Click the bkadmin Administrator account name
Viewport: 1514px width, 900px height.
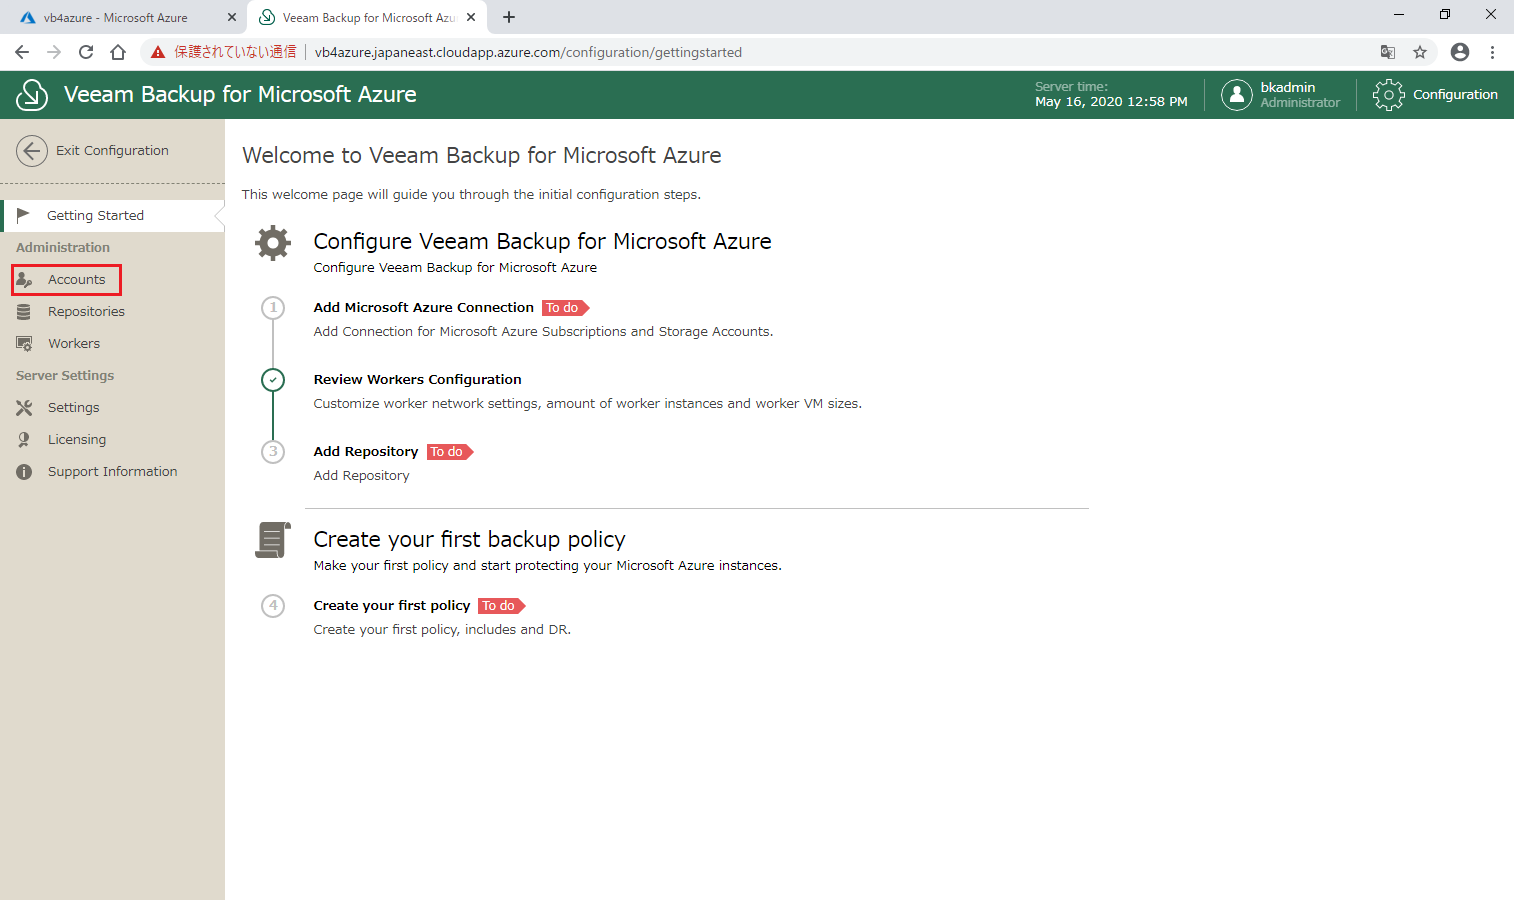pyautogui.click(x=1299, y=95)
